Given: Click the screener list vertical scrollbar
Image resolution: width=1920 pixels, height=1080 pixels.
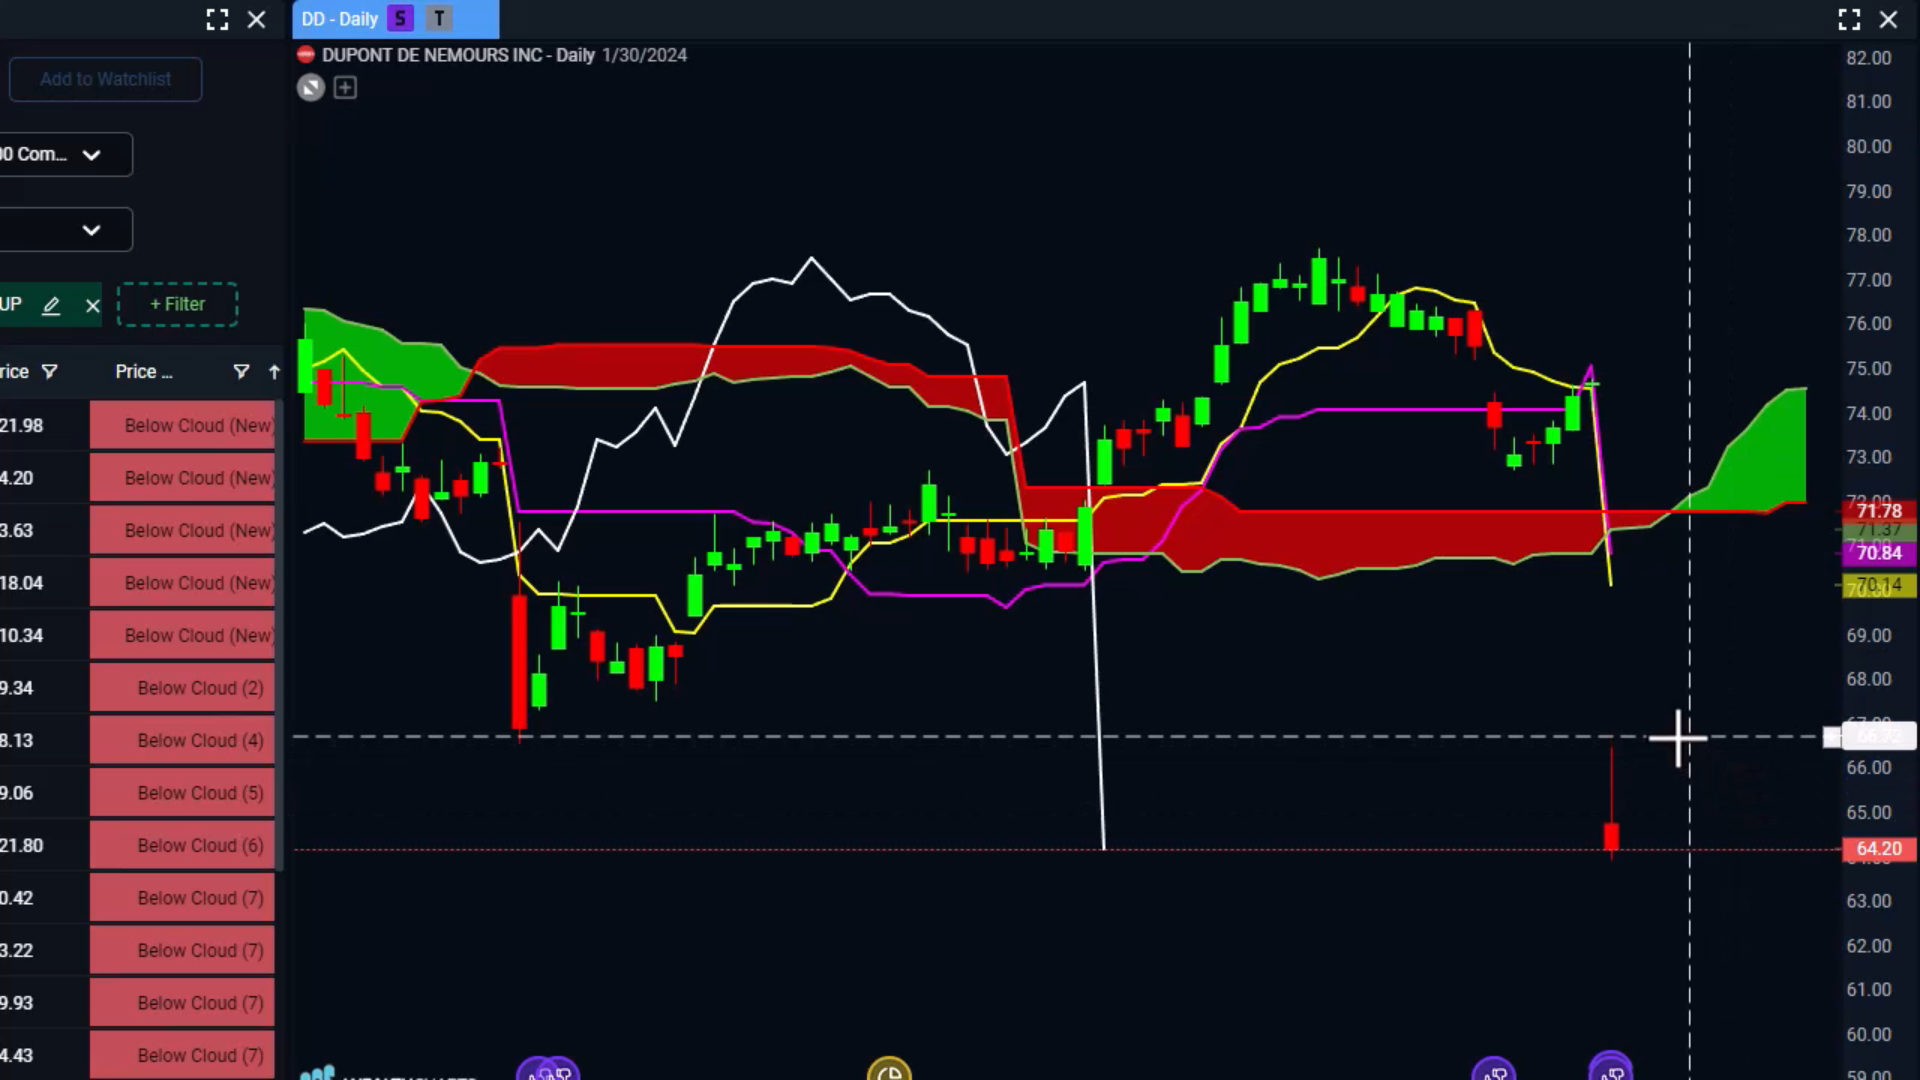Looking at the screenshot, I should (x=281, y=635).
